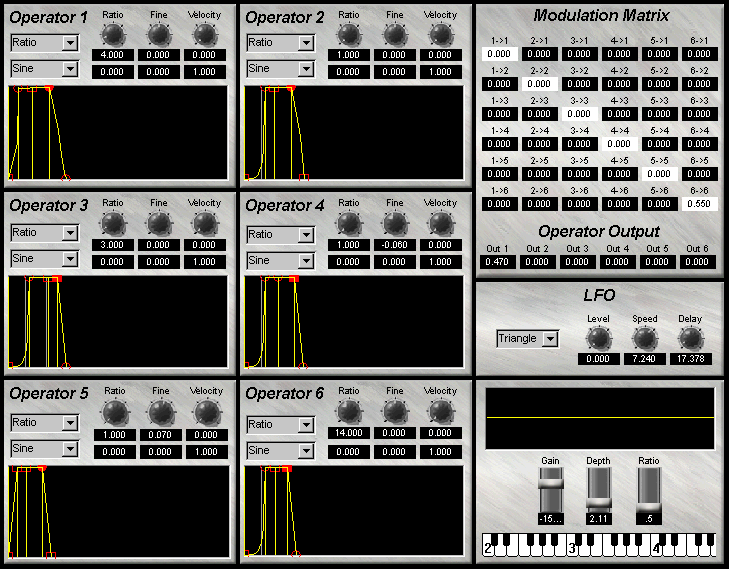Image resolution: width=729 pixels, height=569 pixels.
Task: Click the Operator 1 envelope graph
Action: click(120, 133)
